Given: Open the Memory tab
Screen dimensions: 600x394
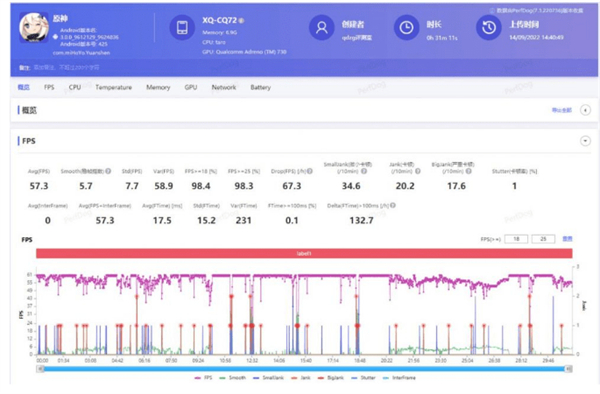Looking at the screenshot, I should point(158,87).
